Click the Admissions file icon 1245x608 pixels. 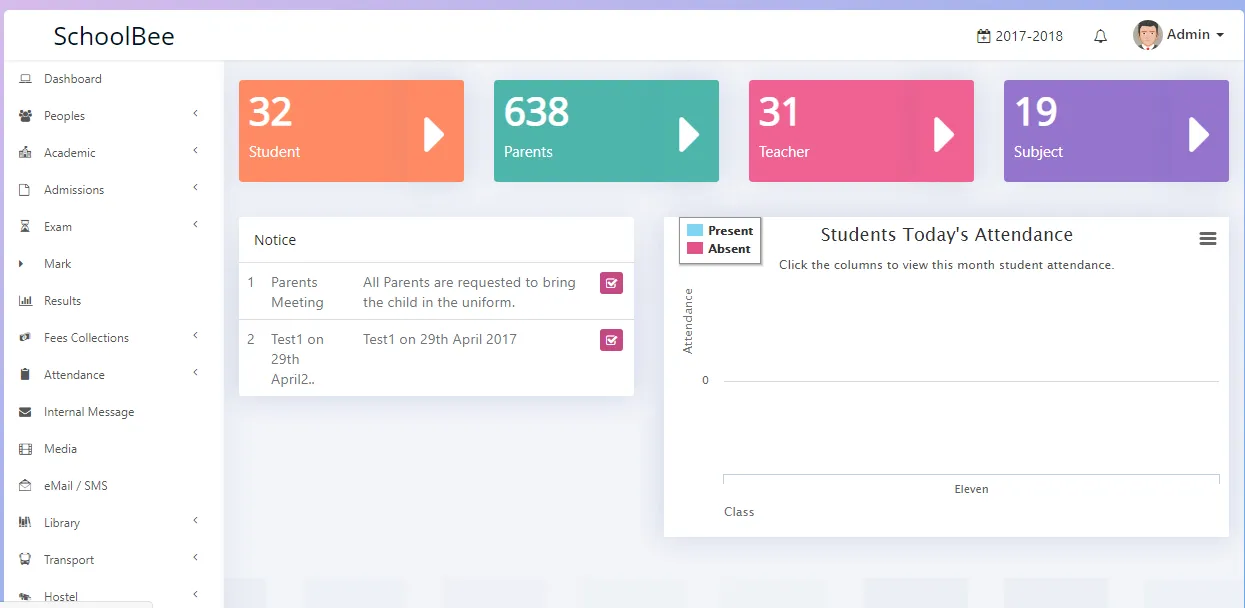point(25,190)
